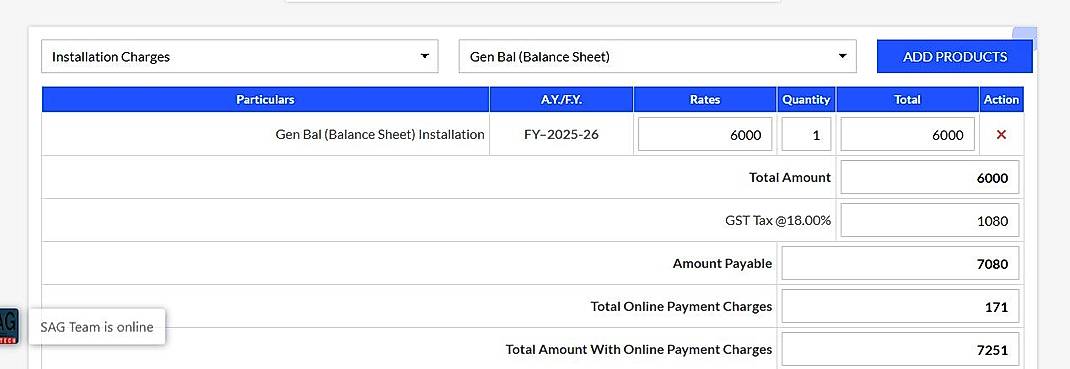The height and width of the screenshot is (369, 1070).
Task: Click the A.Y./F.Y. column header
Action: coord(562,100)
